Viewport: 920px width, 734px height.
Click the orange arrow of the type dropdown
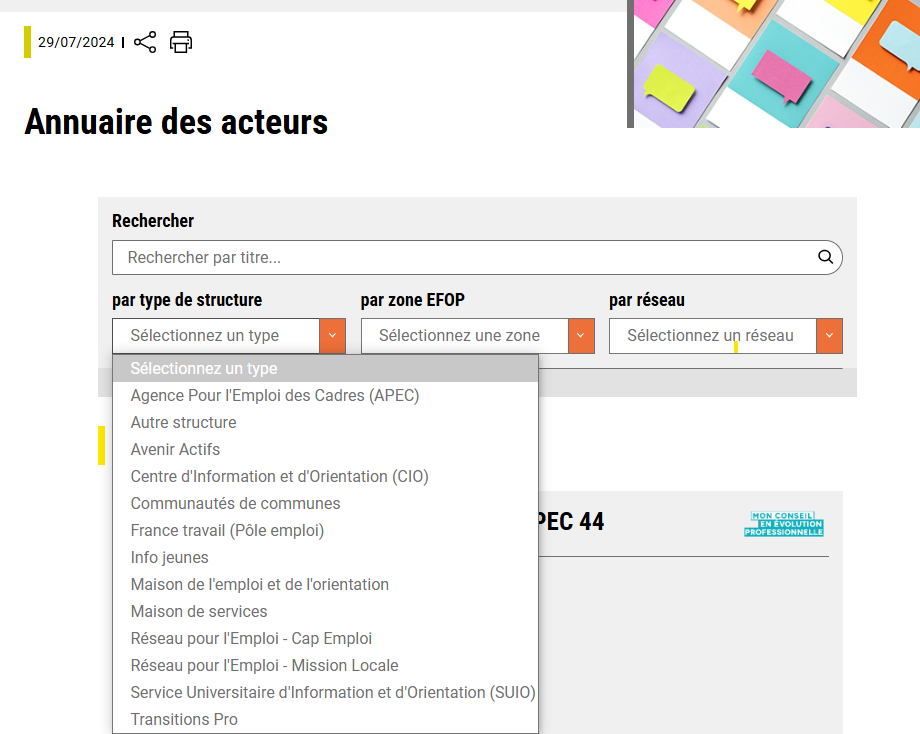(x=333, y=336)
